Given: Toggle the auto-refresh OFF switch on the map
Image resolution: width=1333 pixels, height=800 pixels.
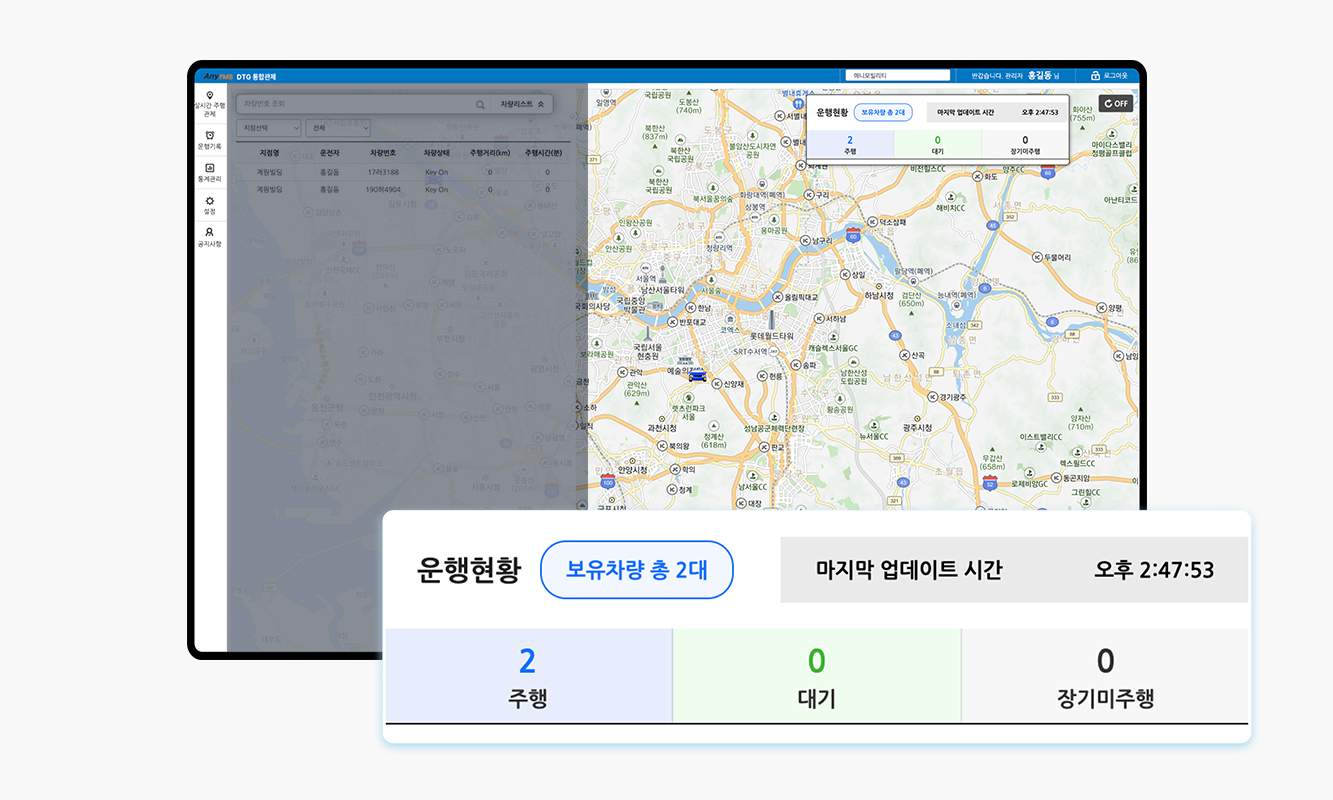Looking at the screenshot, I should point(1115,103).
